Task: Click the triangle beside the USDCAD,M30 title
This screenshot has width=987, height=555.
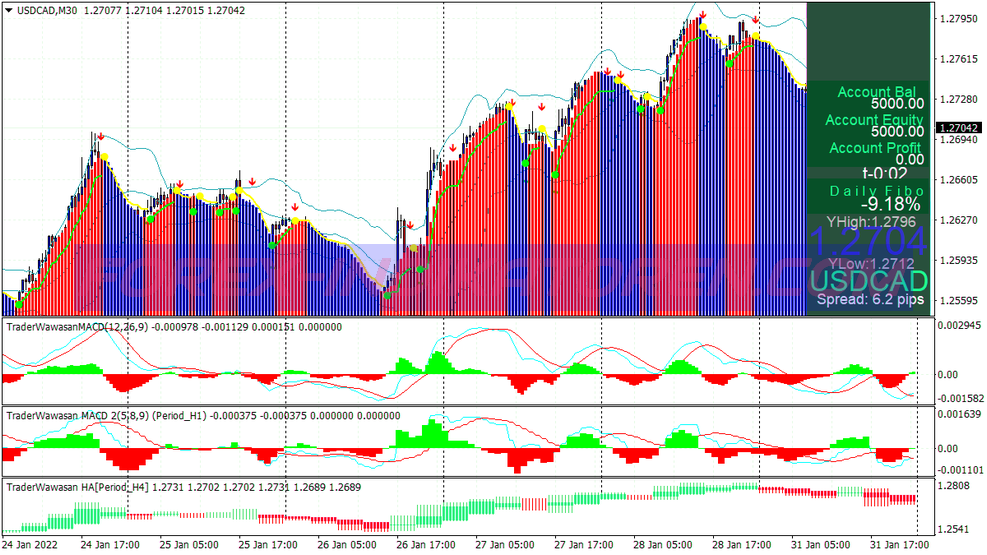Action: pyautogui.click(x=9, y=9)
